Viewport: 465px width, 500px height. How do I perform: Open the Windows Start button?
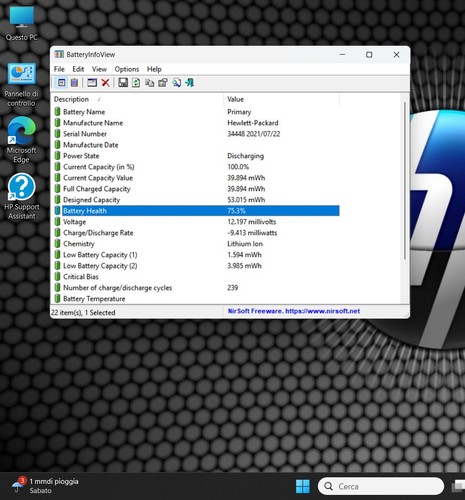click(x=303, y=486)
